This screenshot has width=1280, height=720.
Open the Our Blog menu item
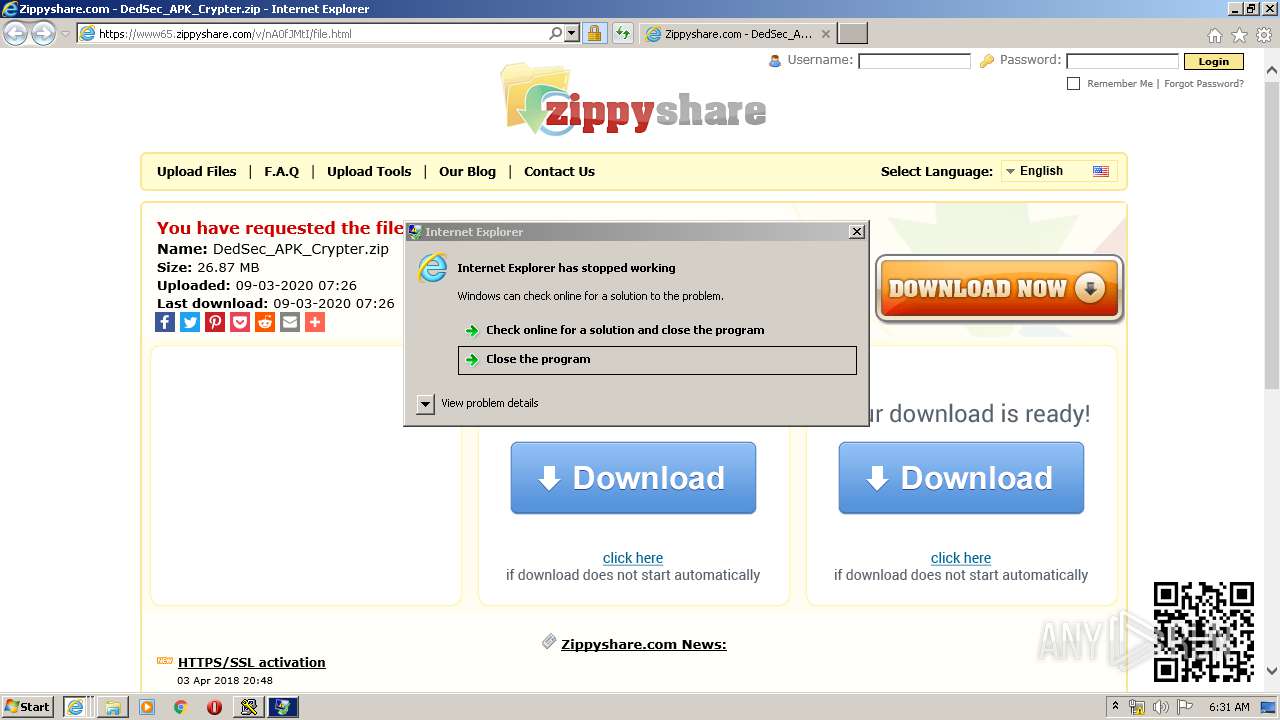[467, 171]
